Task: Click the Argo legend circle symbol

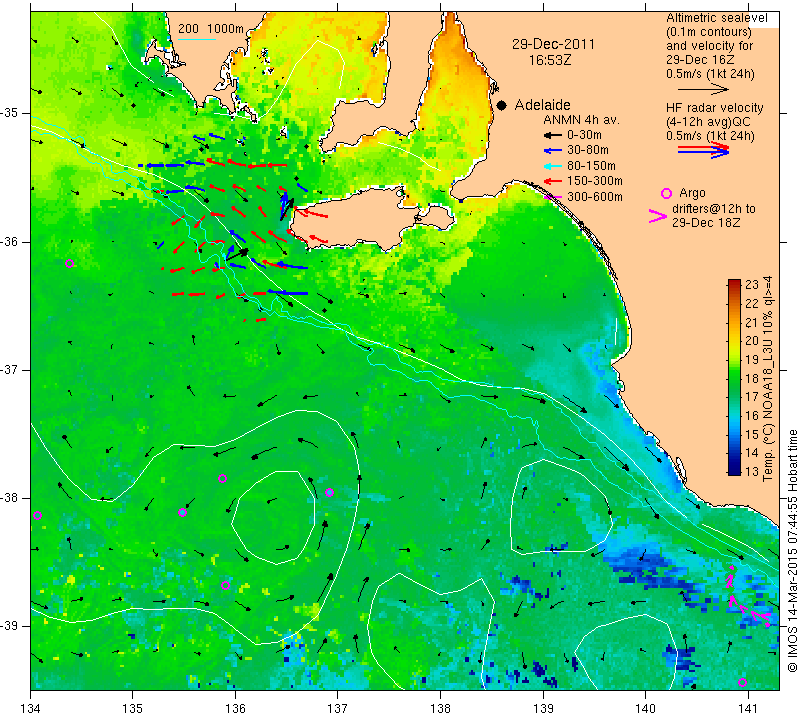Action: coord(666,193)
